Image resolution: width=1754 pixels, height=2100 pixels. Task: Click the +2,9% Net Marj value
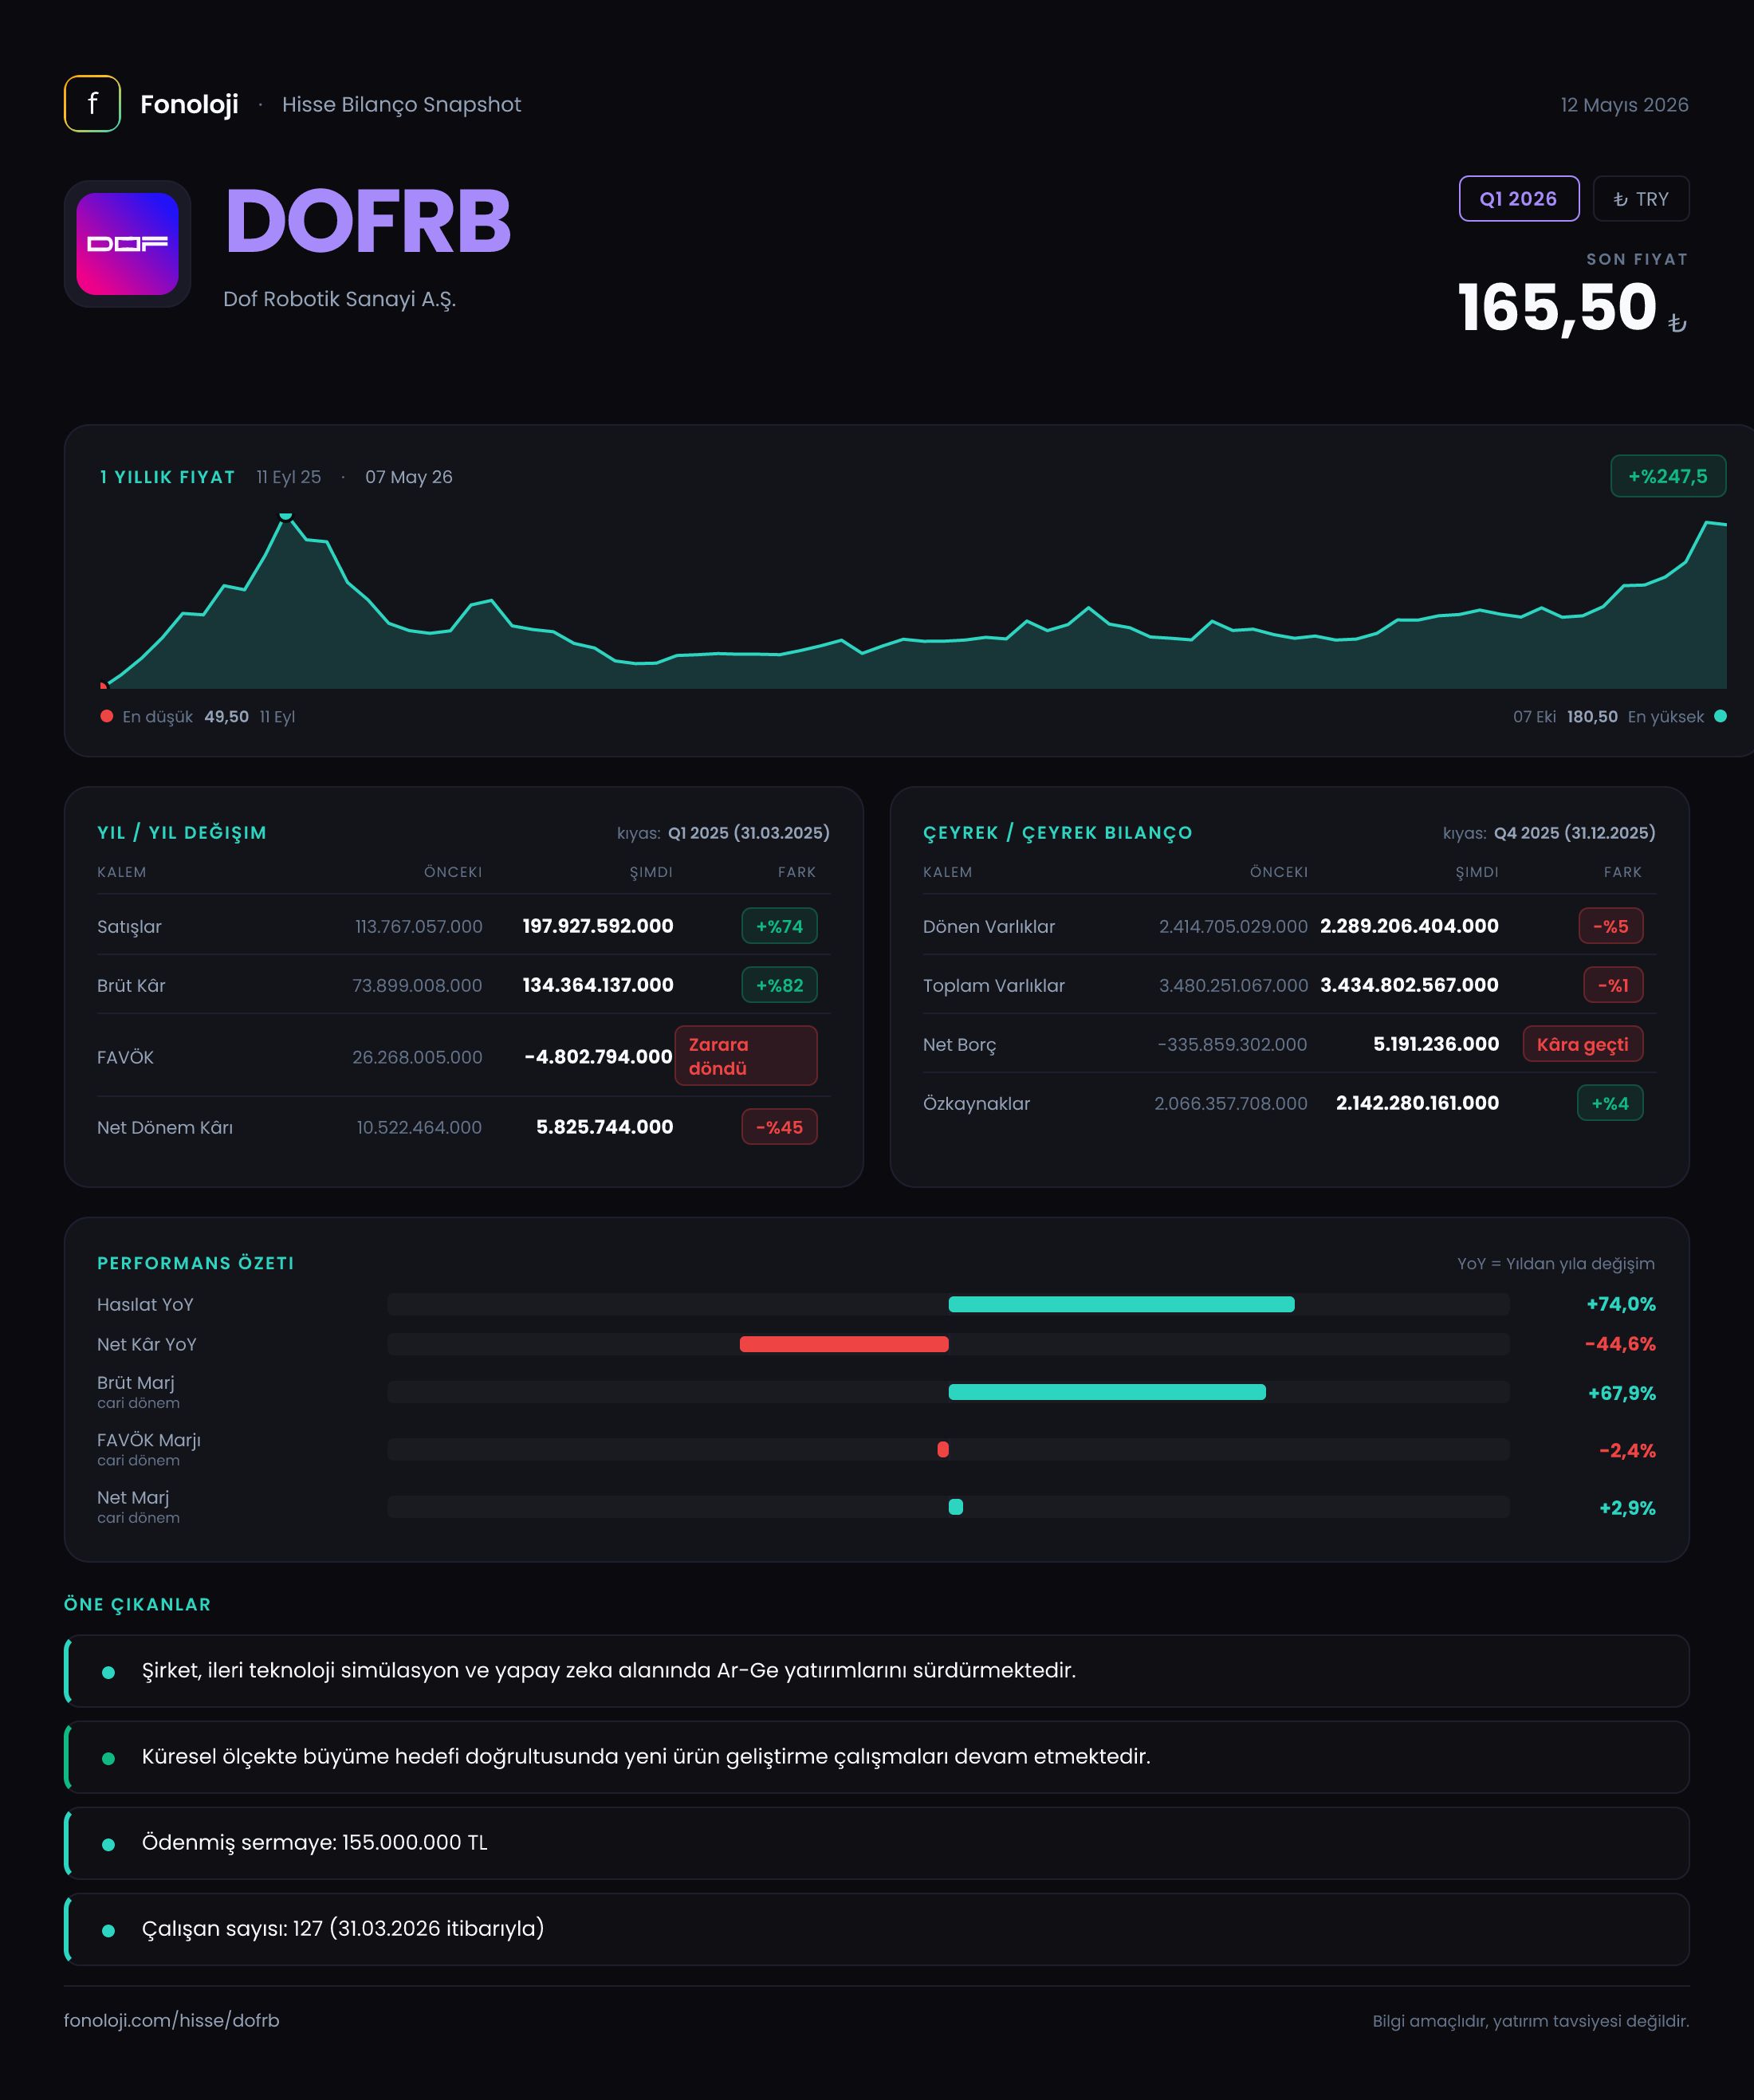[1627, 1508]
